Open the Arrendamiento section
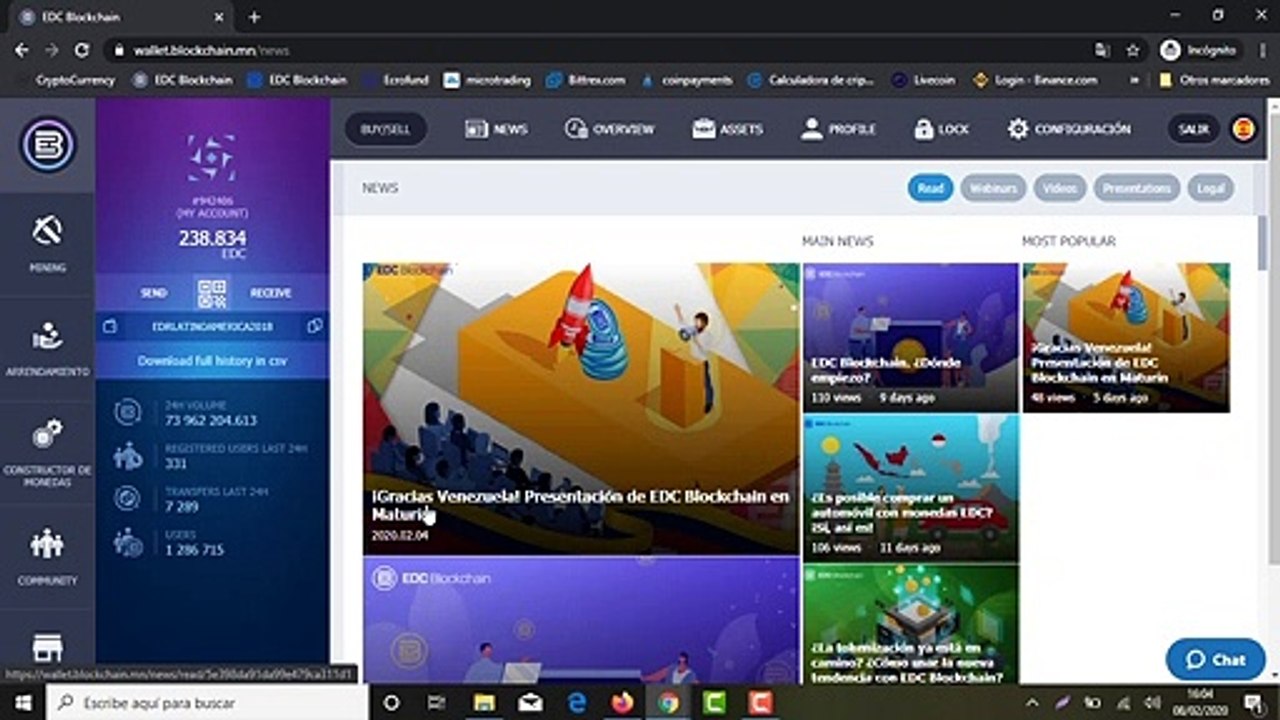This screenshot has height=720, width=1280. coord(47,348)
